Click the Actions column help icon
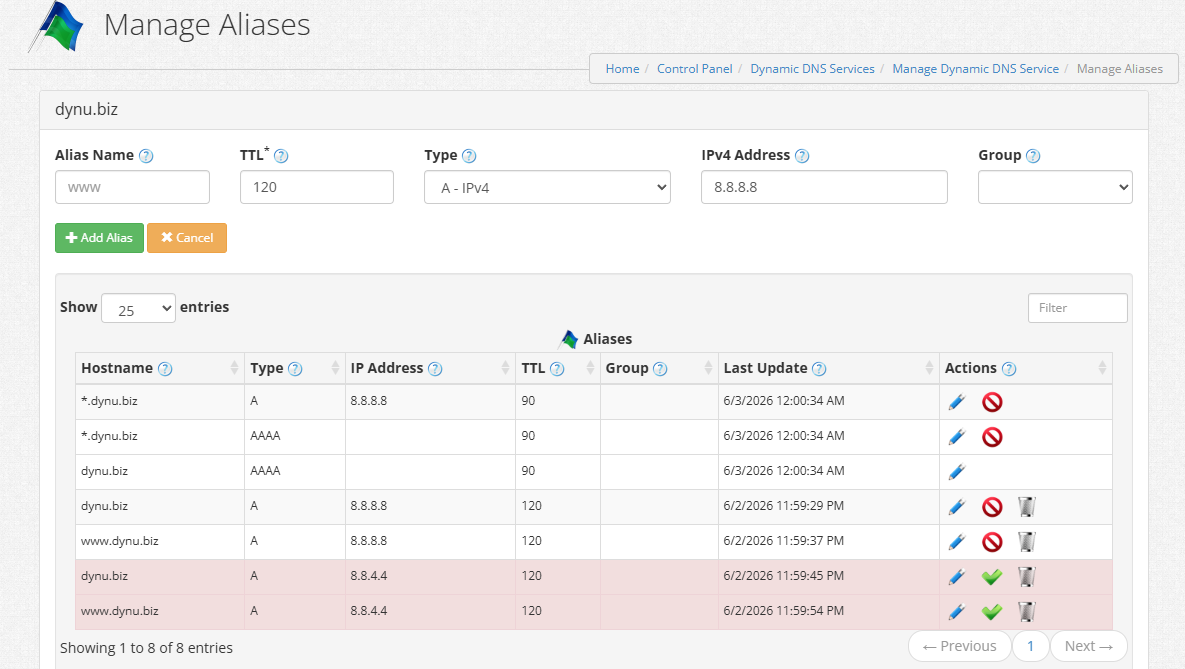Screen dimensions: 1185x669 1009,369
